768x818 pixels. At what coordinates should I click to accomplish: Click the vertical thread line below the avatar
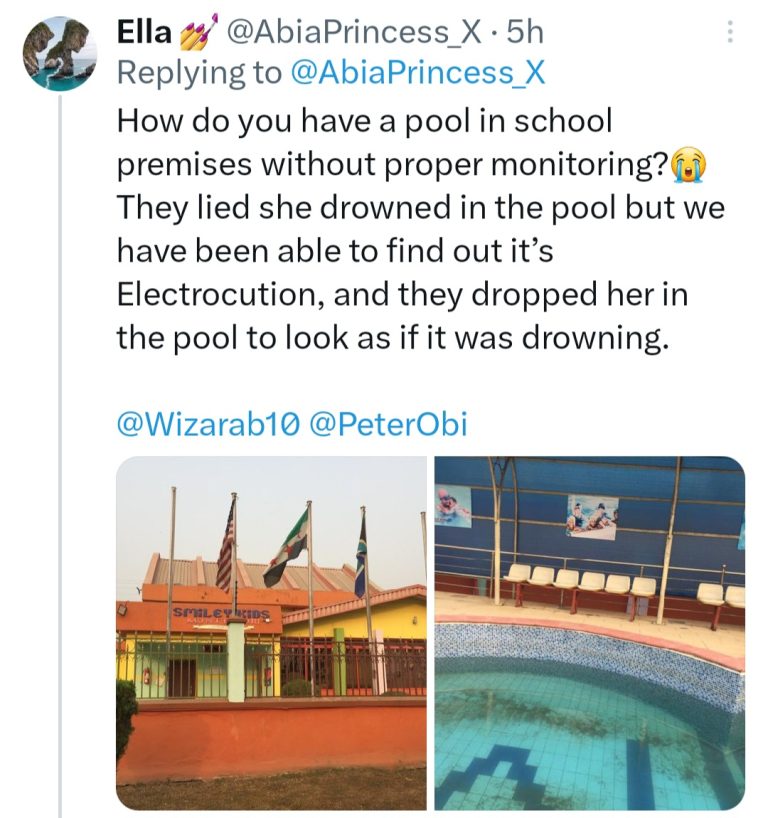pyautogui.click(x=60, y=450)
